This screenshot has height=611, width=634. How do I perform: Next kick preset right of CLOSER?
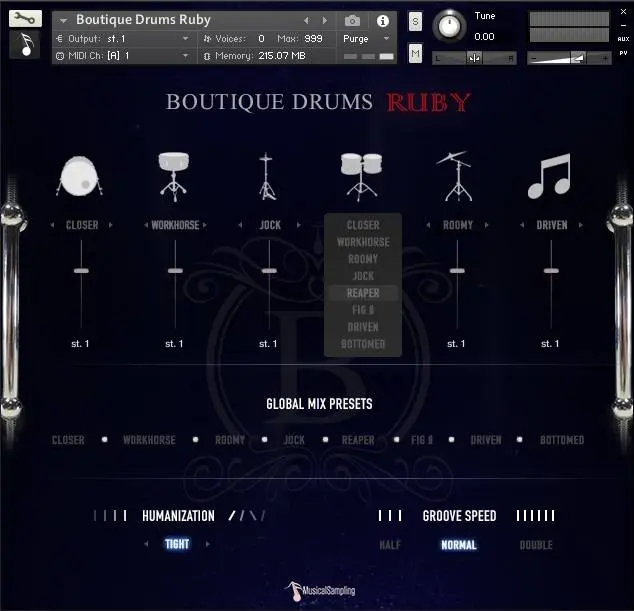click(x=110, y=225)
